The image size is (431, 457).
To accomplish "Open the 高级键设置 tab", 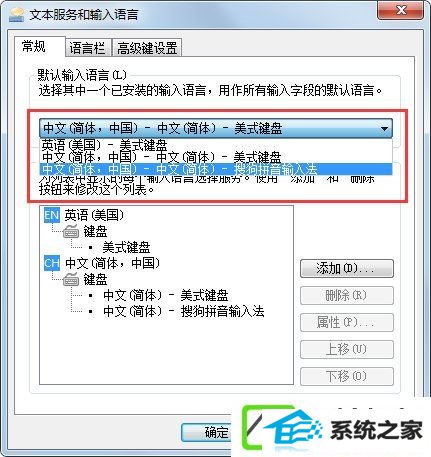I will [x=147, y=48].
